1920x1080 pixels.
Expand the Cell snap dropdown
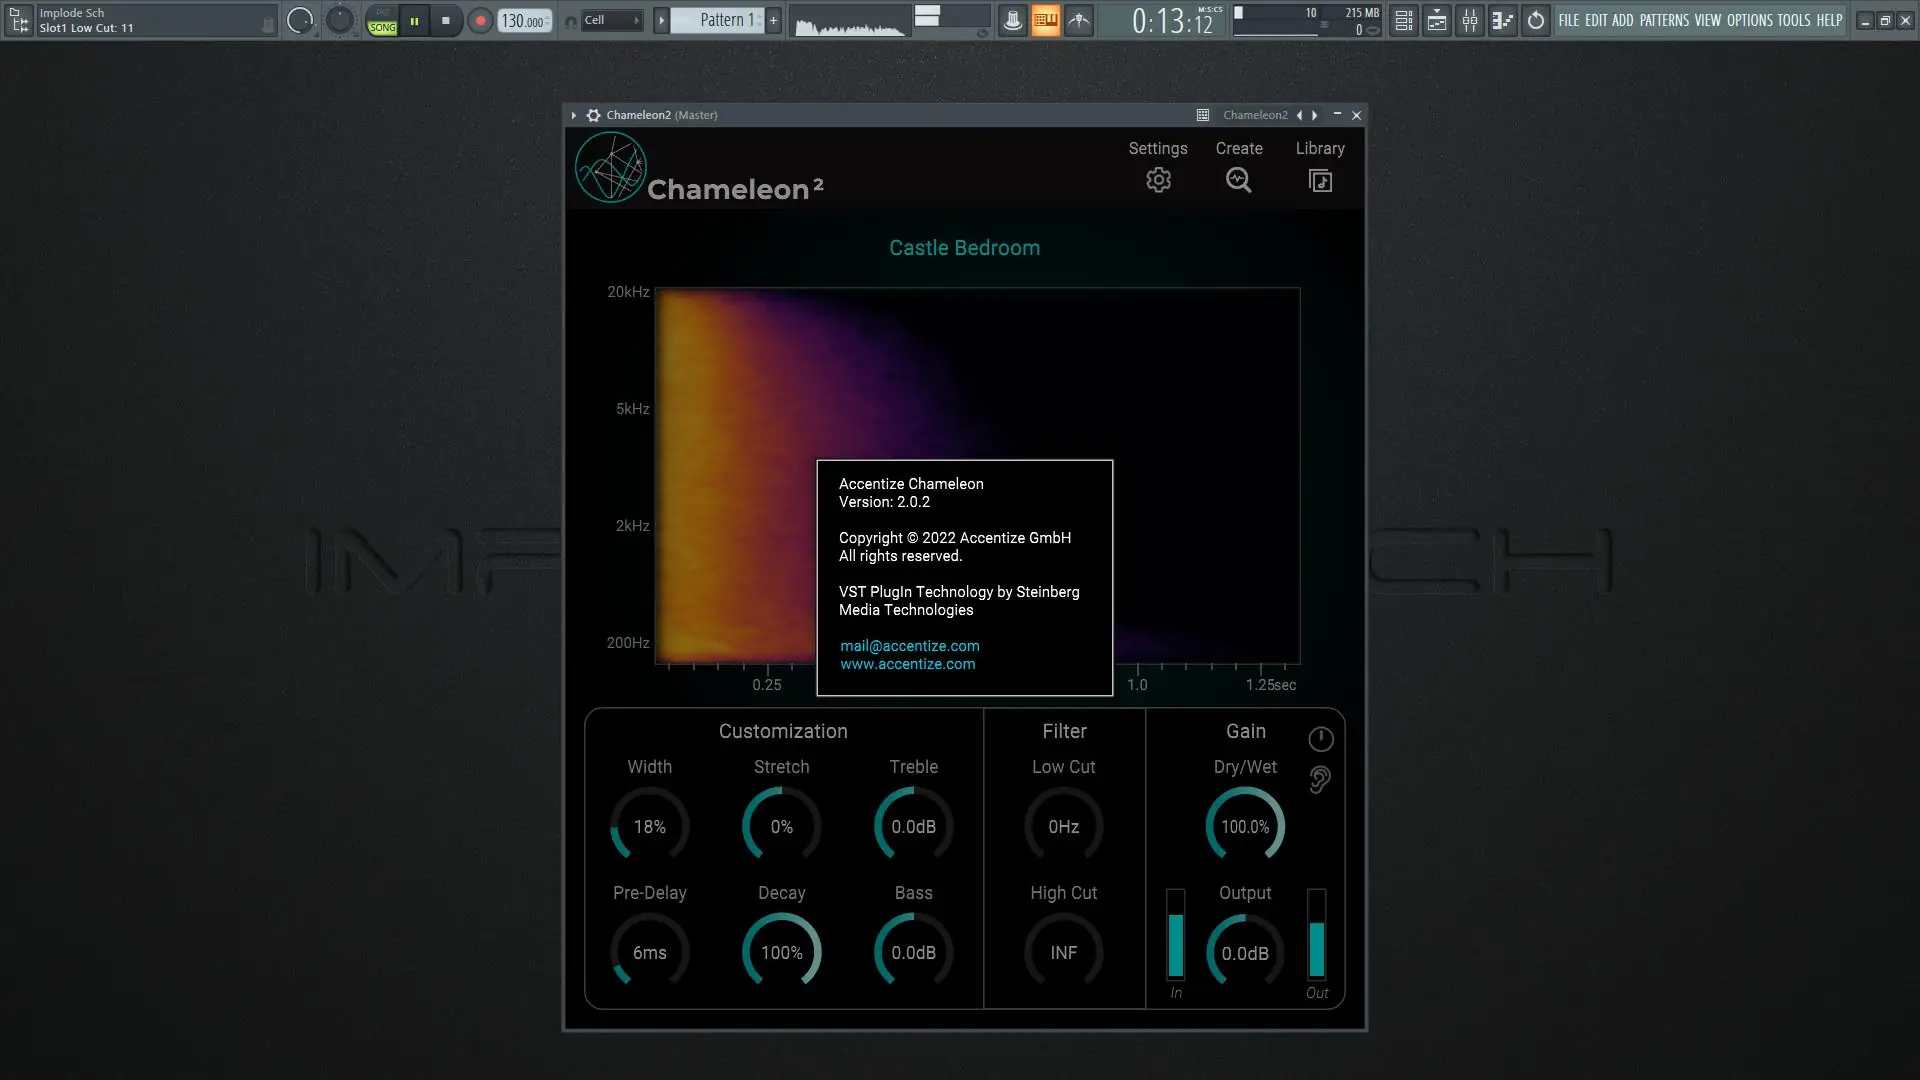[611, 20]
